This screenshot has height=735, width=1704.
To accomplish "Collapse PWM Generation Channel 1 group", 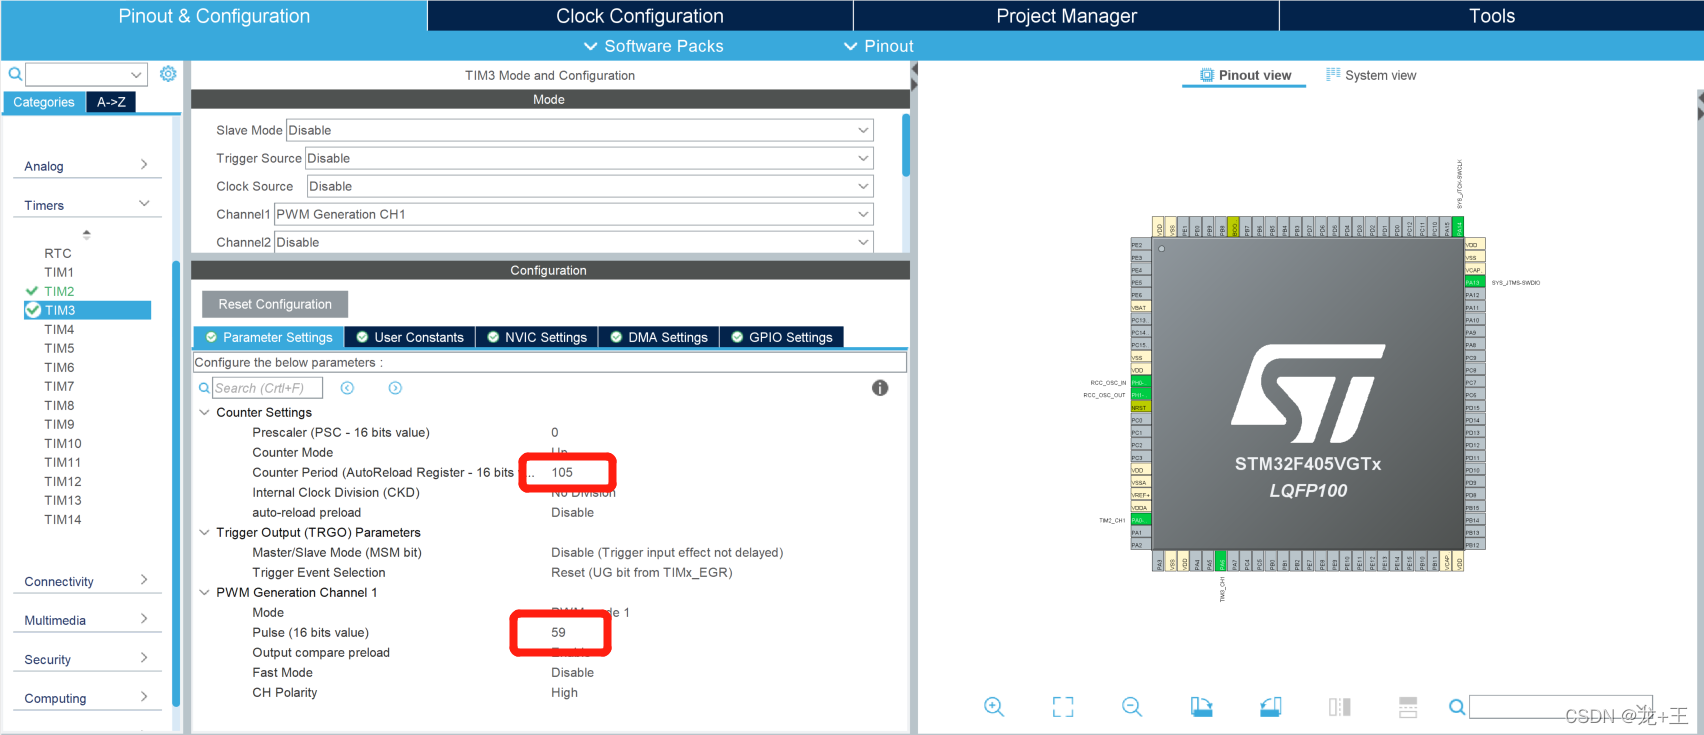I will click(204, 592).
